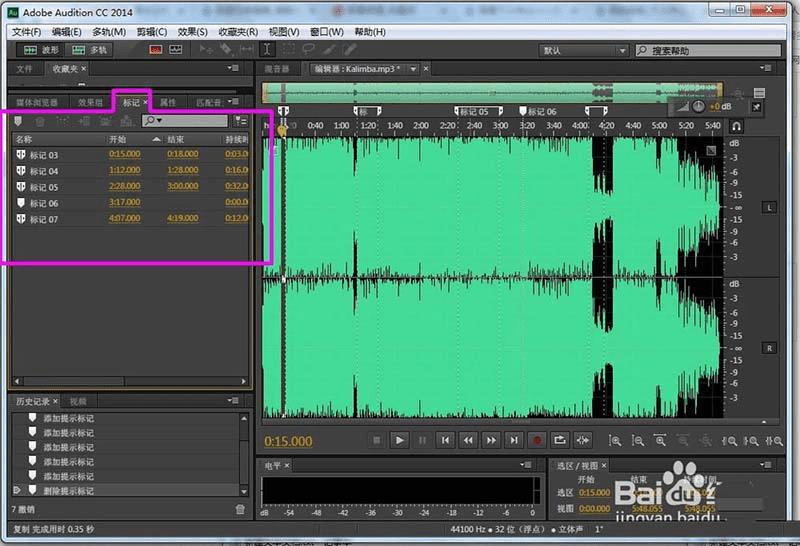Adjust the volume knob on waveform HUD

[698, 106]
